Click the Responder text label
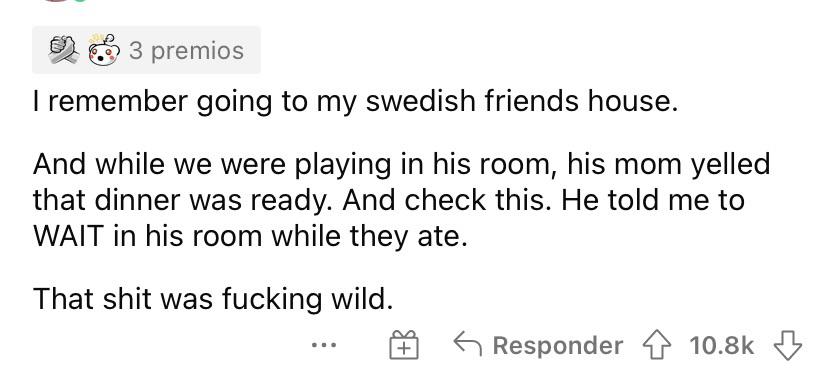 click(558, 346)
